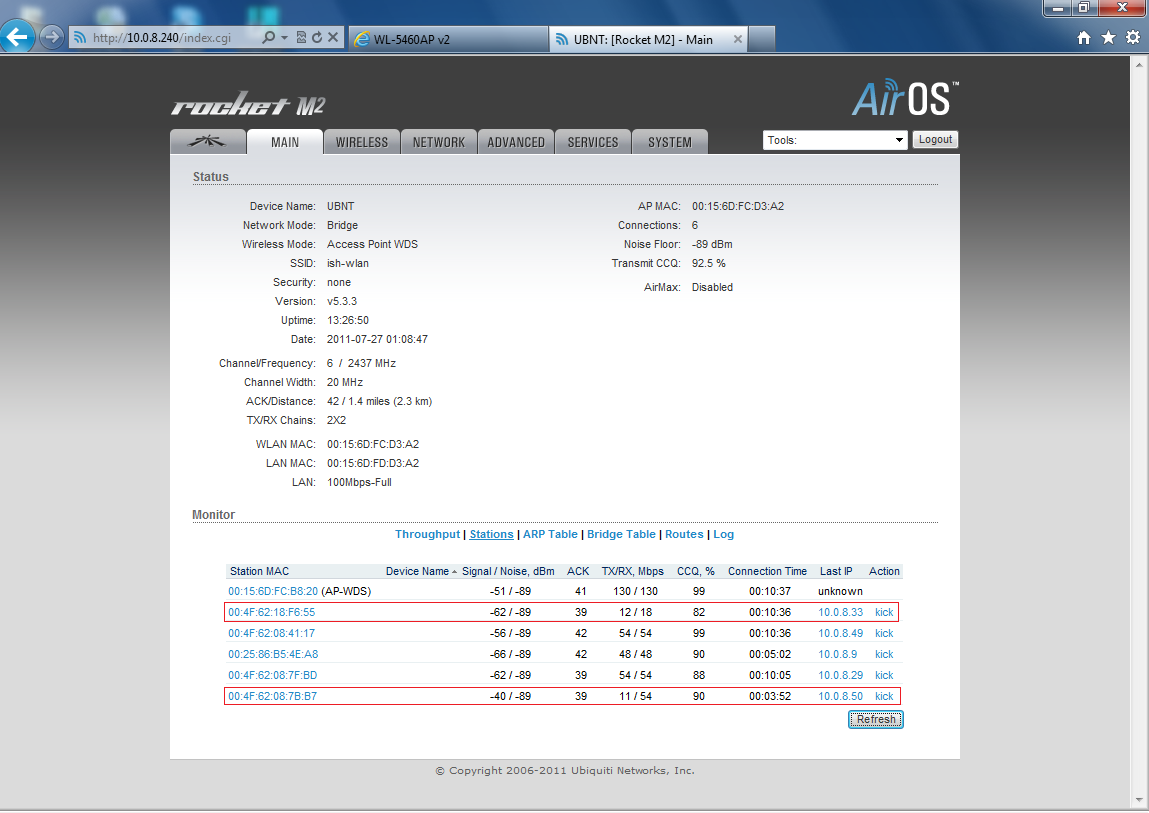Open the browser home page icon
The height and width of the screenshot is (813, 1149).
click(x=1084, y=38)
